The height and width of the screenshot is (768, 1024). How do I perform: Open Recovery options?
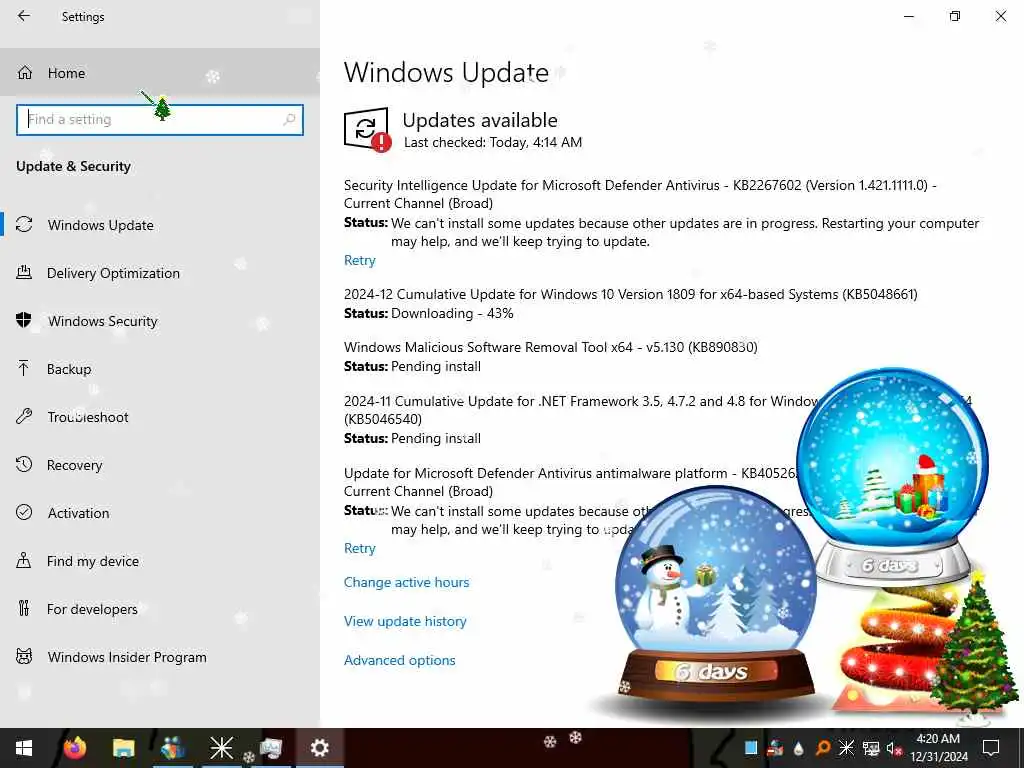[x=160, y=465]
